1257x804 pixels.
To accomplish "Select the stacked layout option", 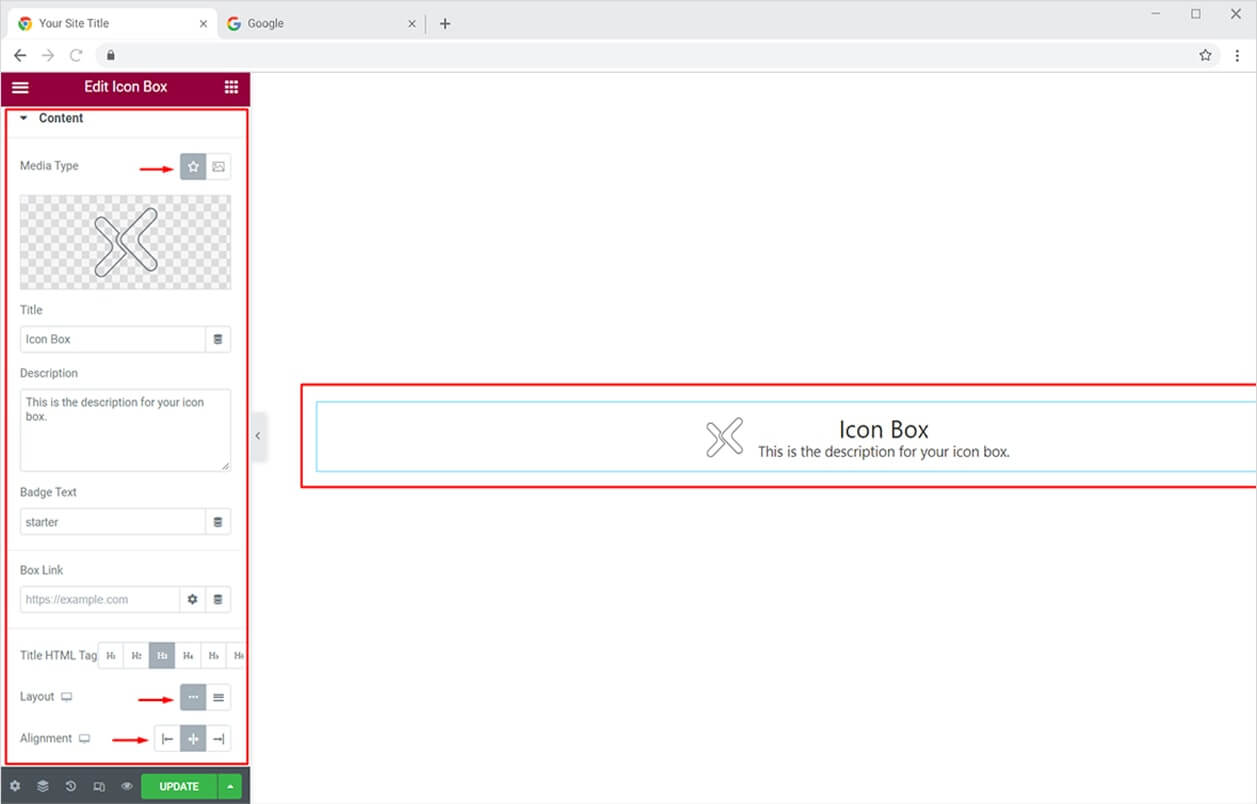I will (x=218, y=697).
